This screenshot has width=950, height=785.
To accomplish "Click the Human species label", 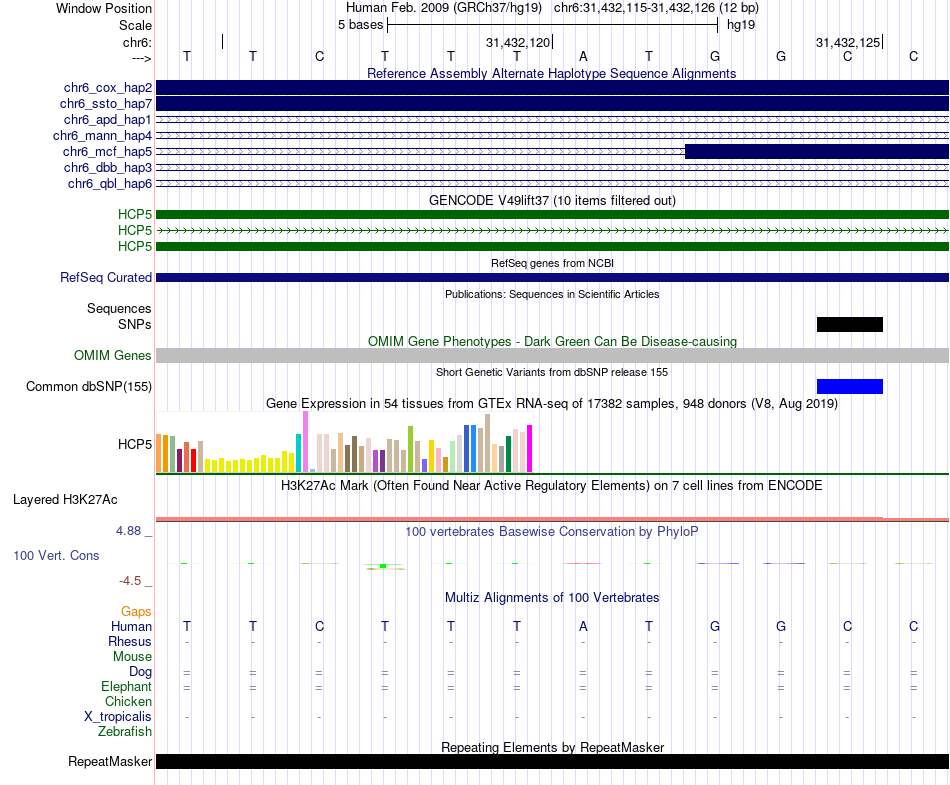I will pyautogui.click(x=131, y=626).
